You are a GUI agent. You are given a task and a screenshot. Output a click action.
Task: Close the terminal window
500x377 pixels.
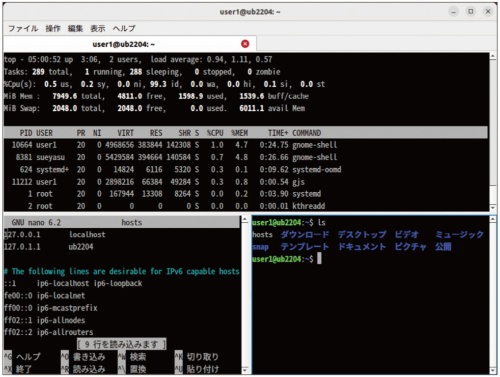coord(488,12)
